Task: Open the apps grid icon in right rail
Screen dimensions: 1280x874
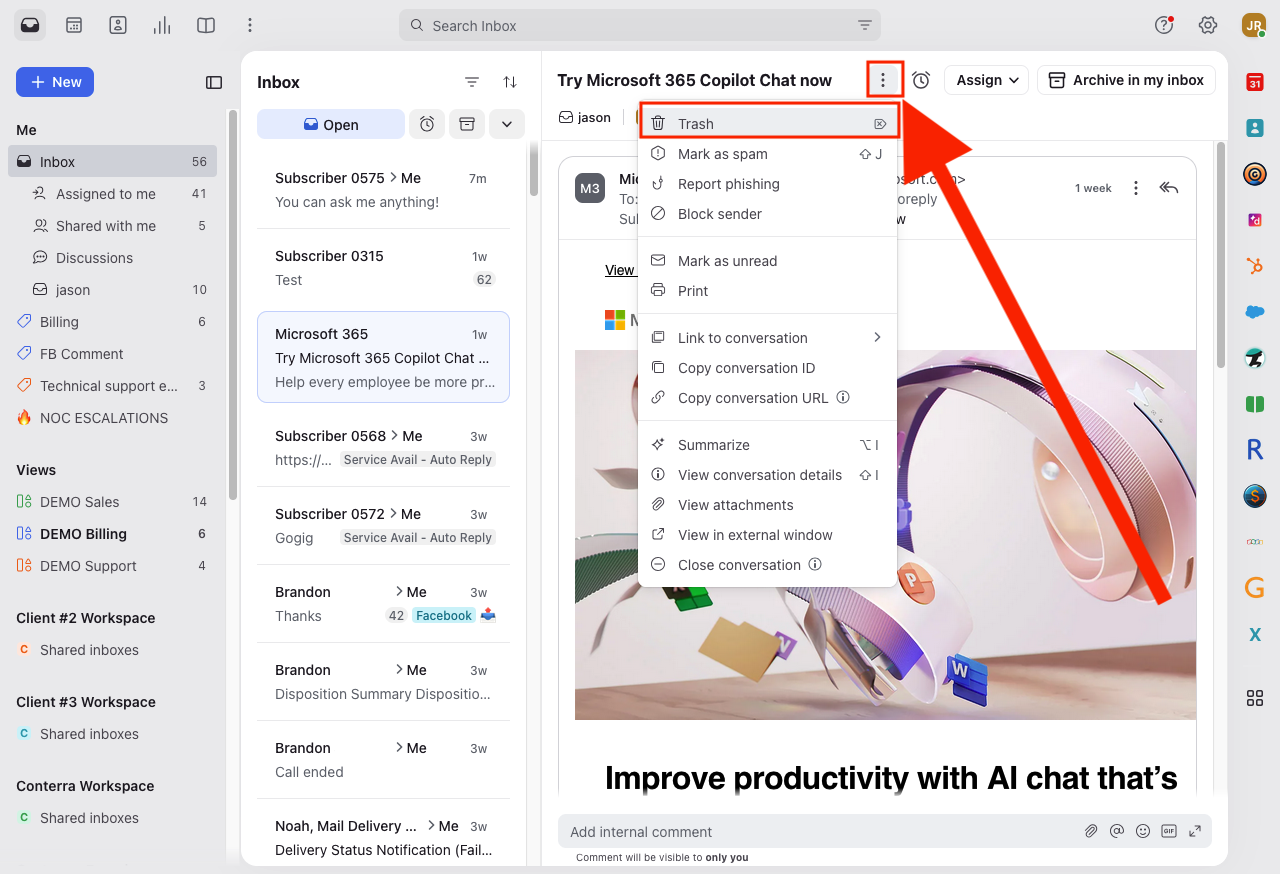Action: click(1254, 698)
